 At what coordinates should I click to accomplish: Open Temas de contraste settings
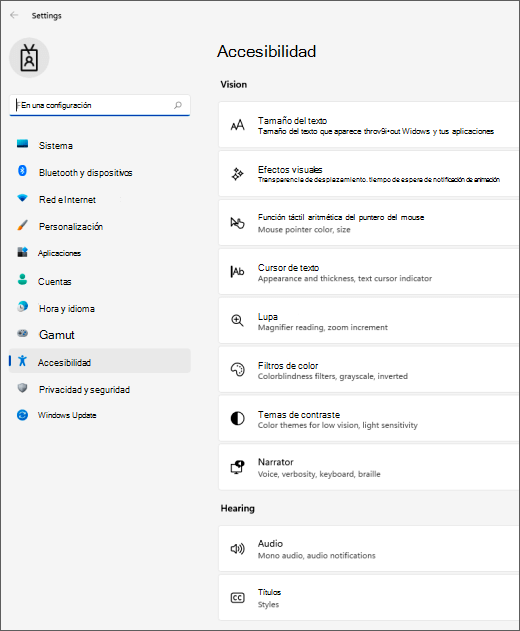(369, 419)
